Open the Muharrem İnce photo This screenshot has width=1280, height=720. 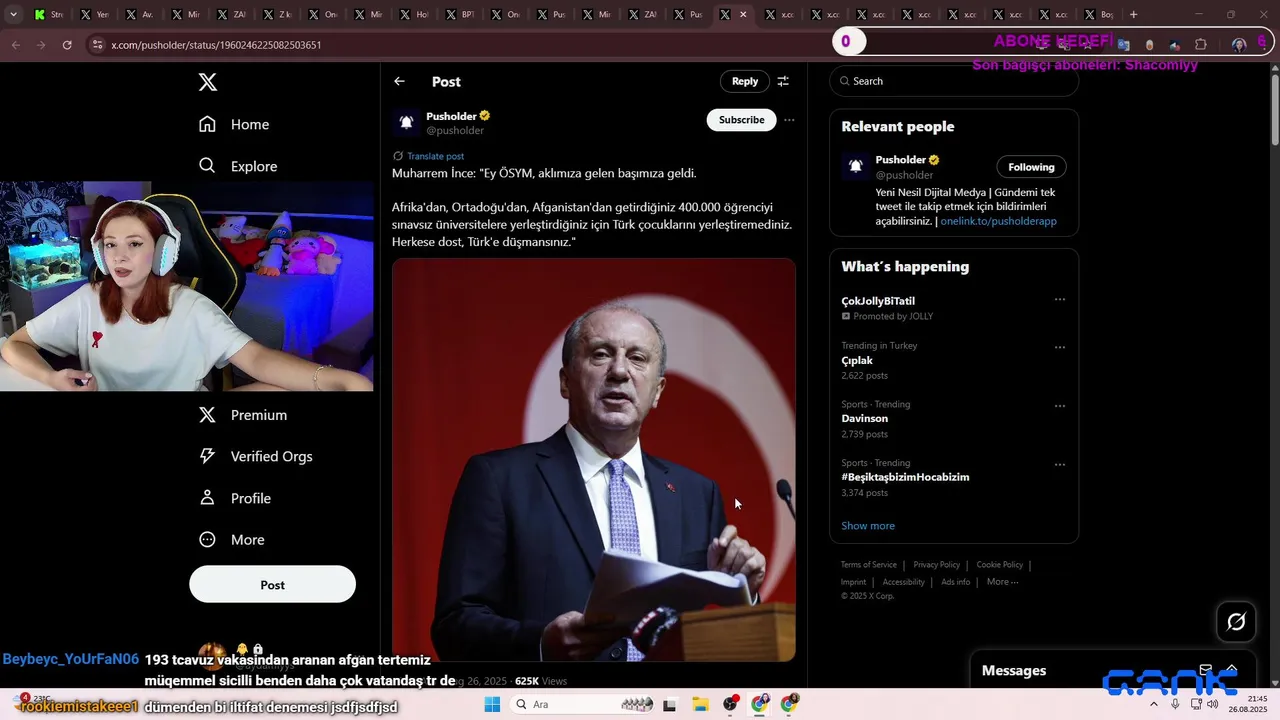click(x=594, y=460)
